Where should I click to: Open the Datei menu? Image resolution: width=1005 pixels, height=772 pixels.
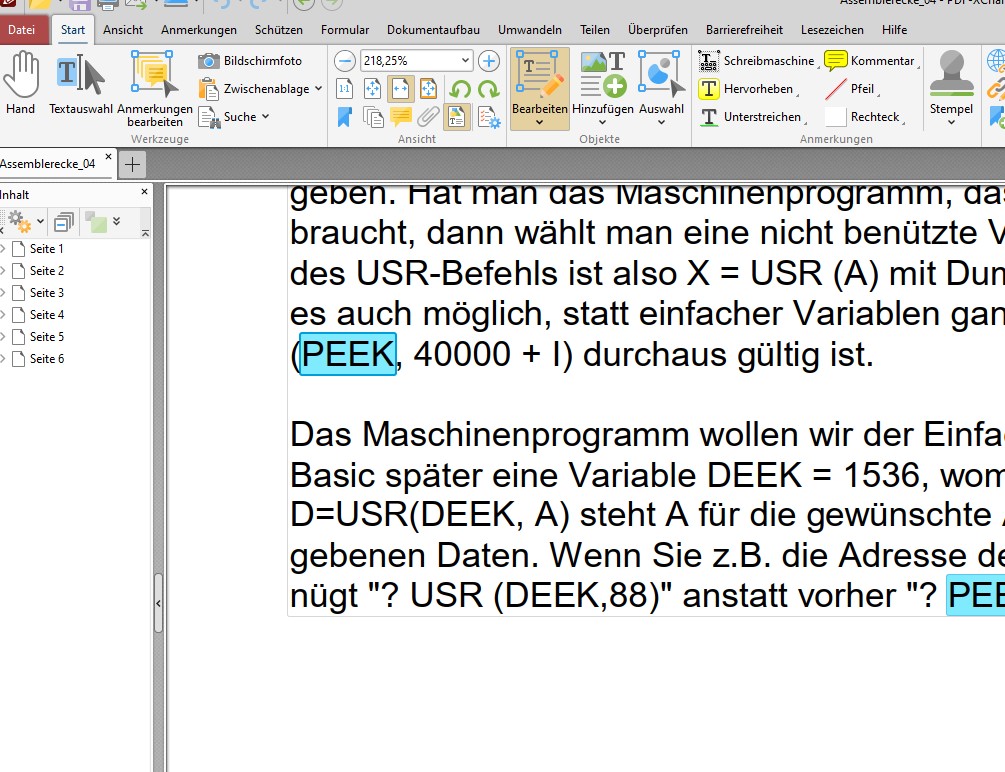22,30
